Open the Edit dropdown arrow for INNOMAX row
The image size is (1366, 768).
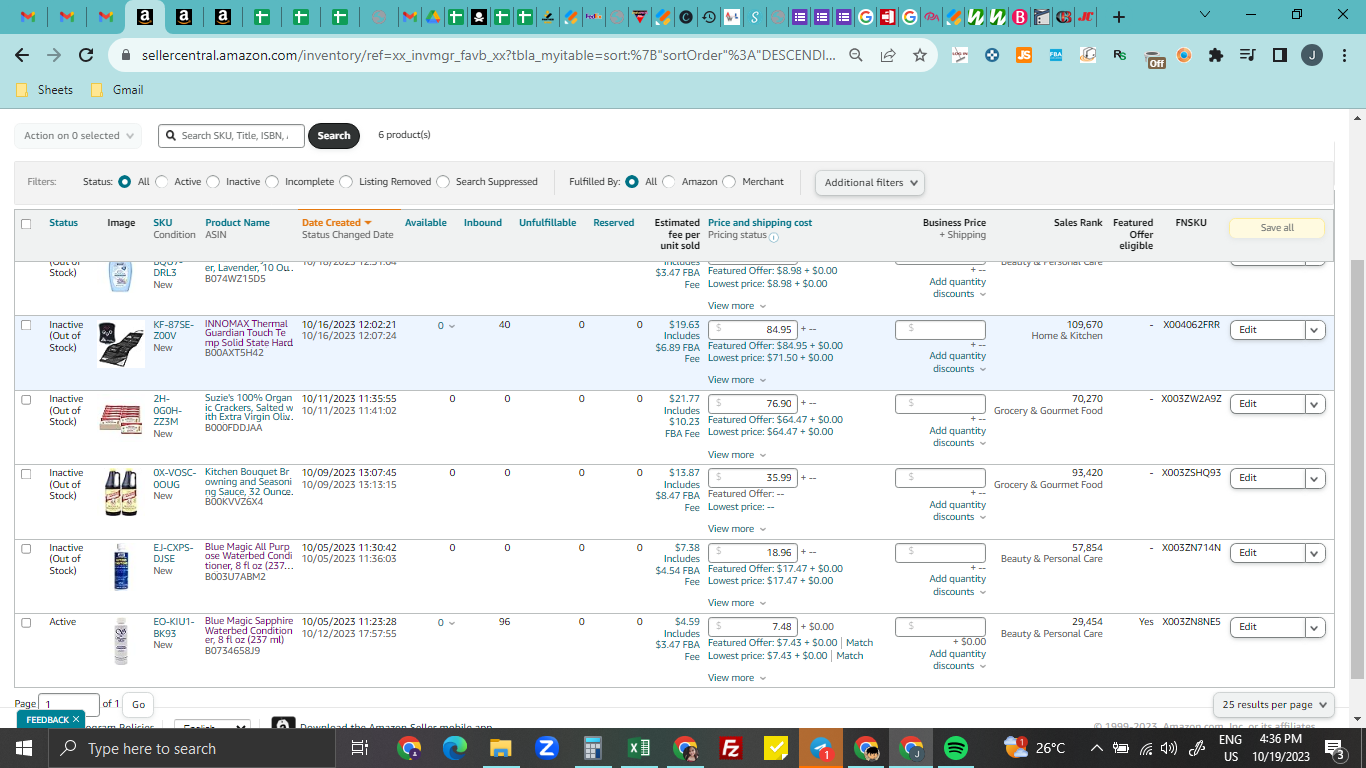pos(1315,330)
